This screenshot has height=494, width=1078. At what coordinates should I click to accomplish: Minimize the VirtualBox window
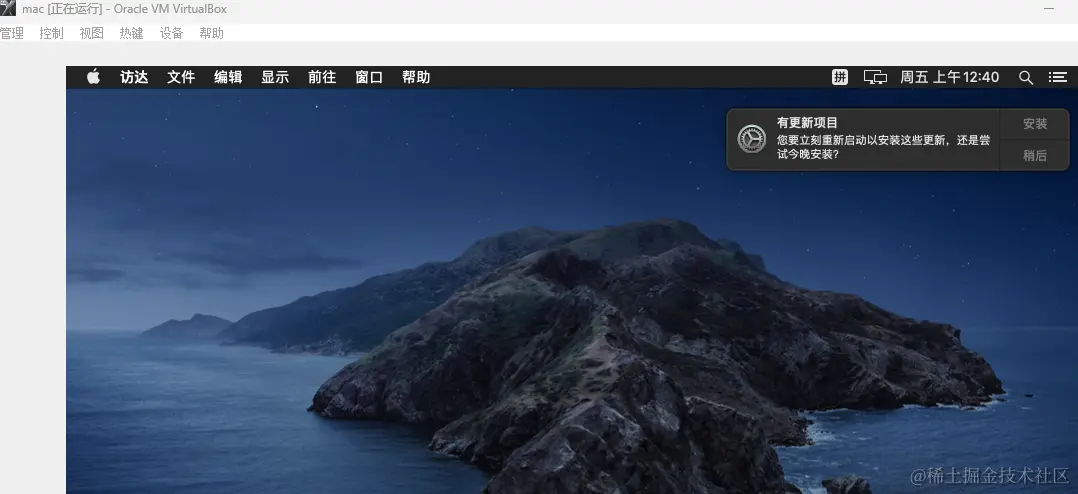1049,9
